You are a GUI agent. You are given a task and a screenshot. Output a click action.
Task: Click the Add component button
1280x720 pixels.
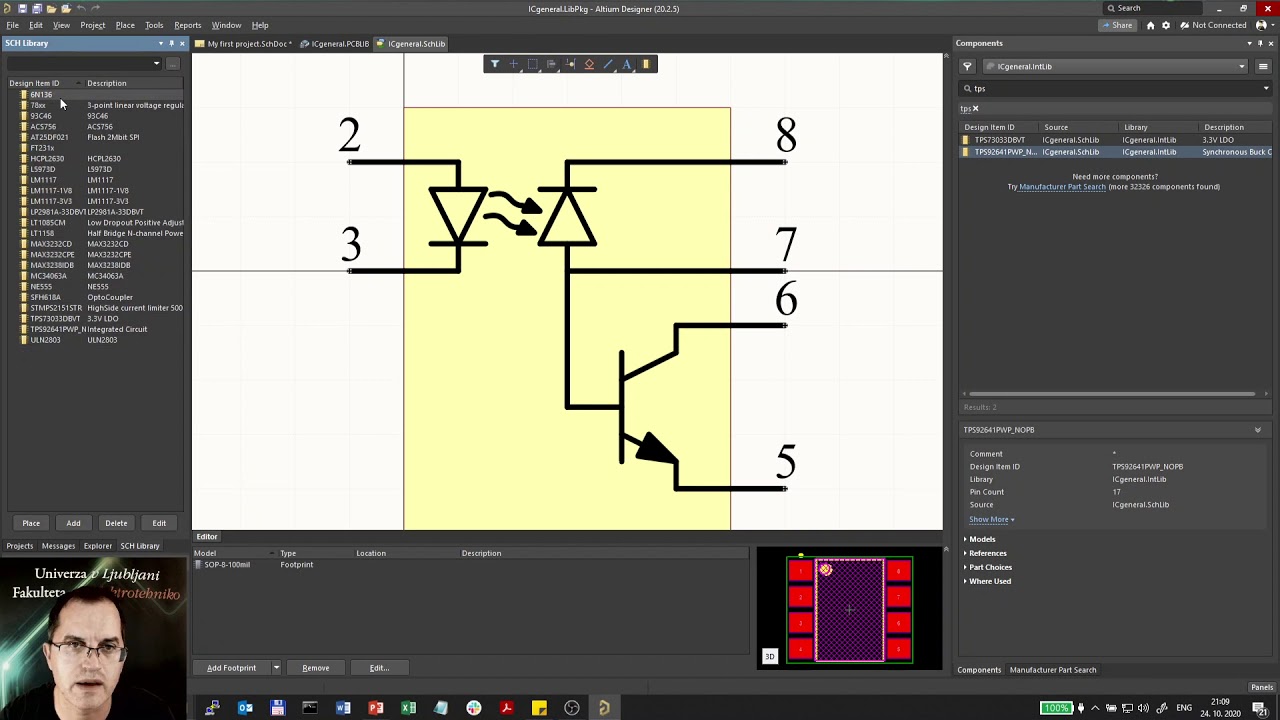click(x=73, y=523)
